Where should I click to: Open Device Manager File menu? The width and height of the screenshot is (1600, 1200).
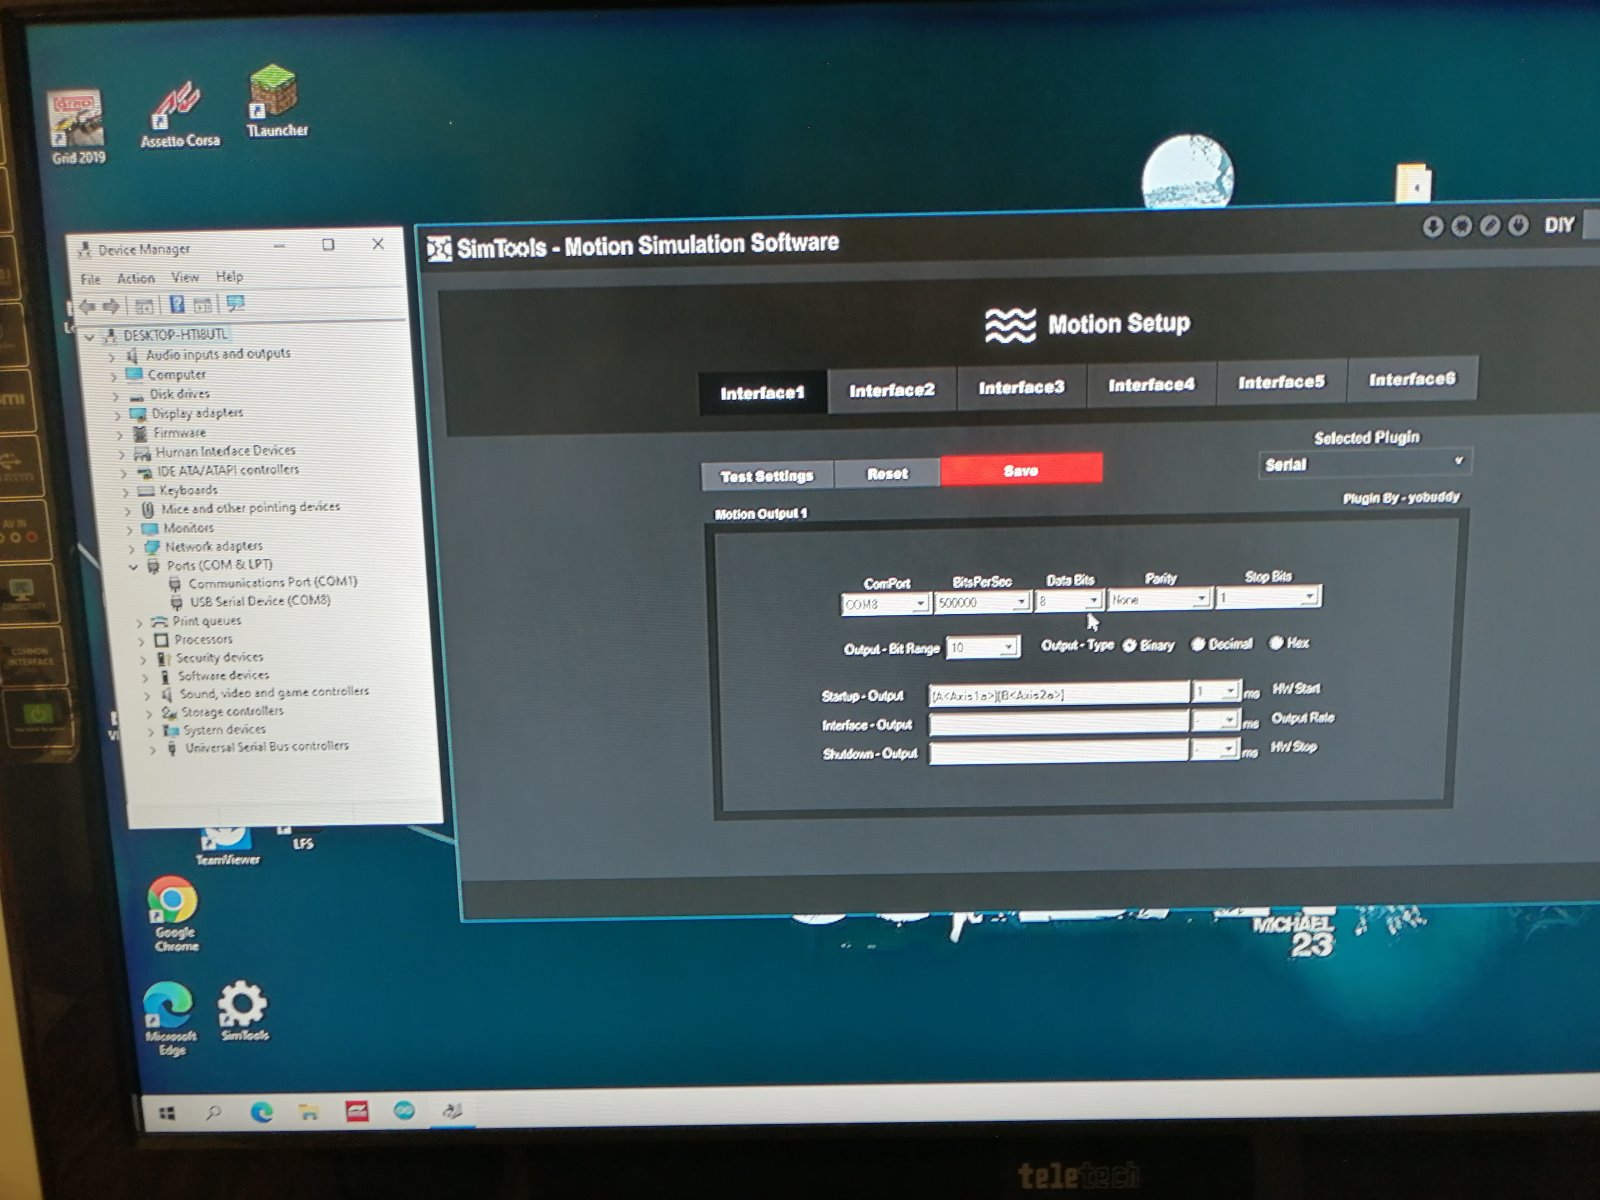[90, 279]
